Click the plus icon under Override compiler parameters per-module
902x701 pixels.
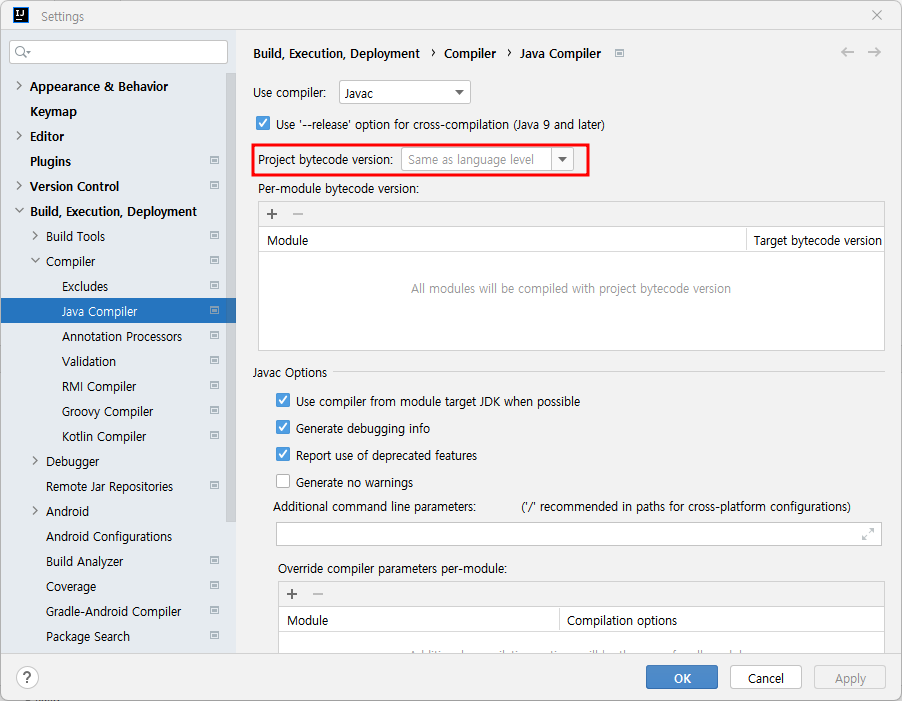click(x=292, y=594)
